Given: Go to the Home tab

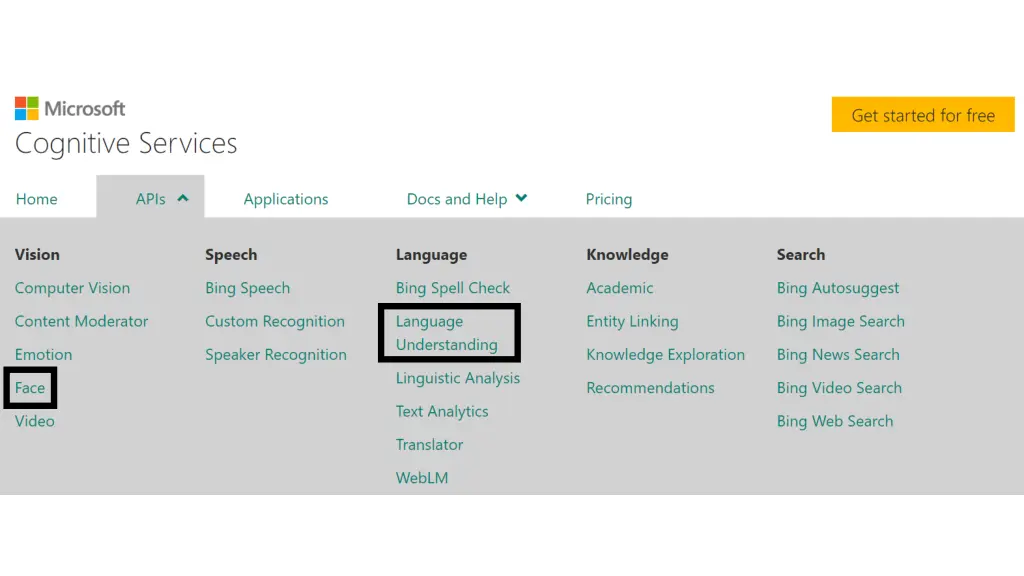Looking at the screenshot, I should (x=37, y=199).
